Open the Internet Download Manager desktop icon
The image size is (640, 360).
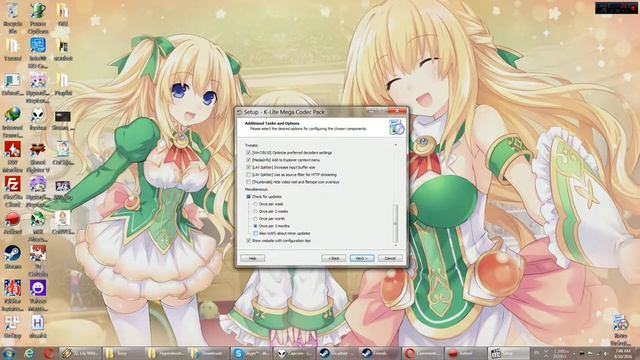click(x=13, y=122)
